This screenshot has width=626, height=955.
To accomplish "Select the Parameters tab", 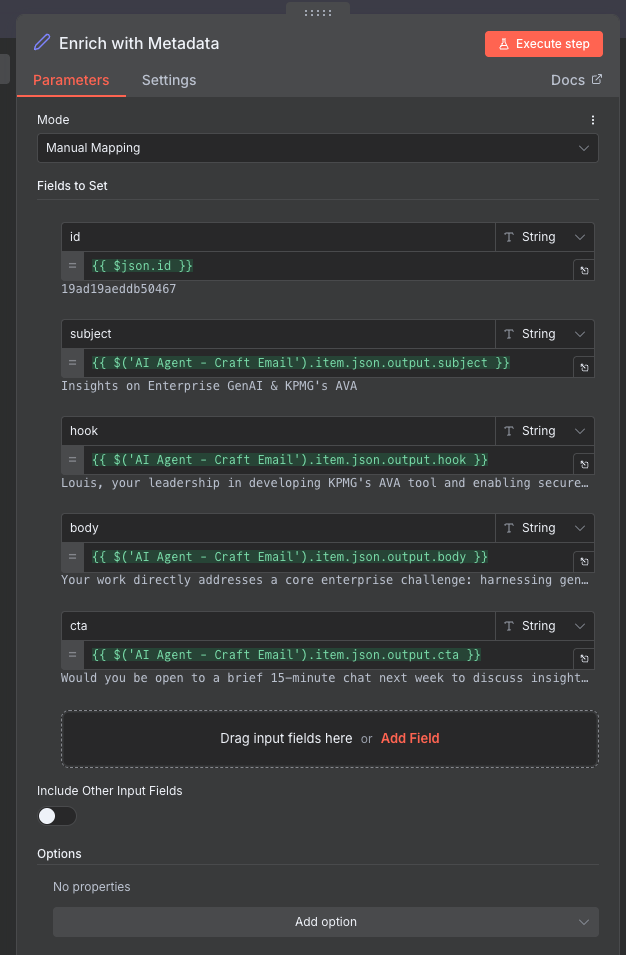I will click(x=71, y=80).
